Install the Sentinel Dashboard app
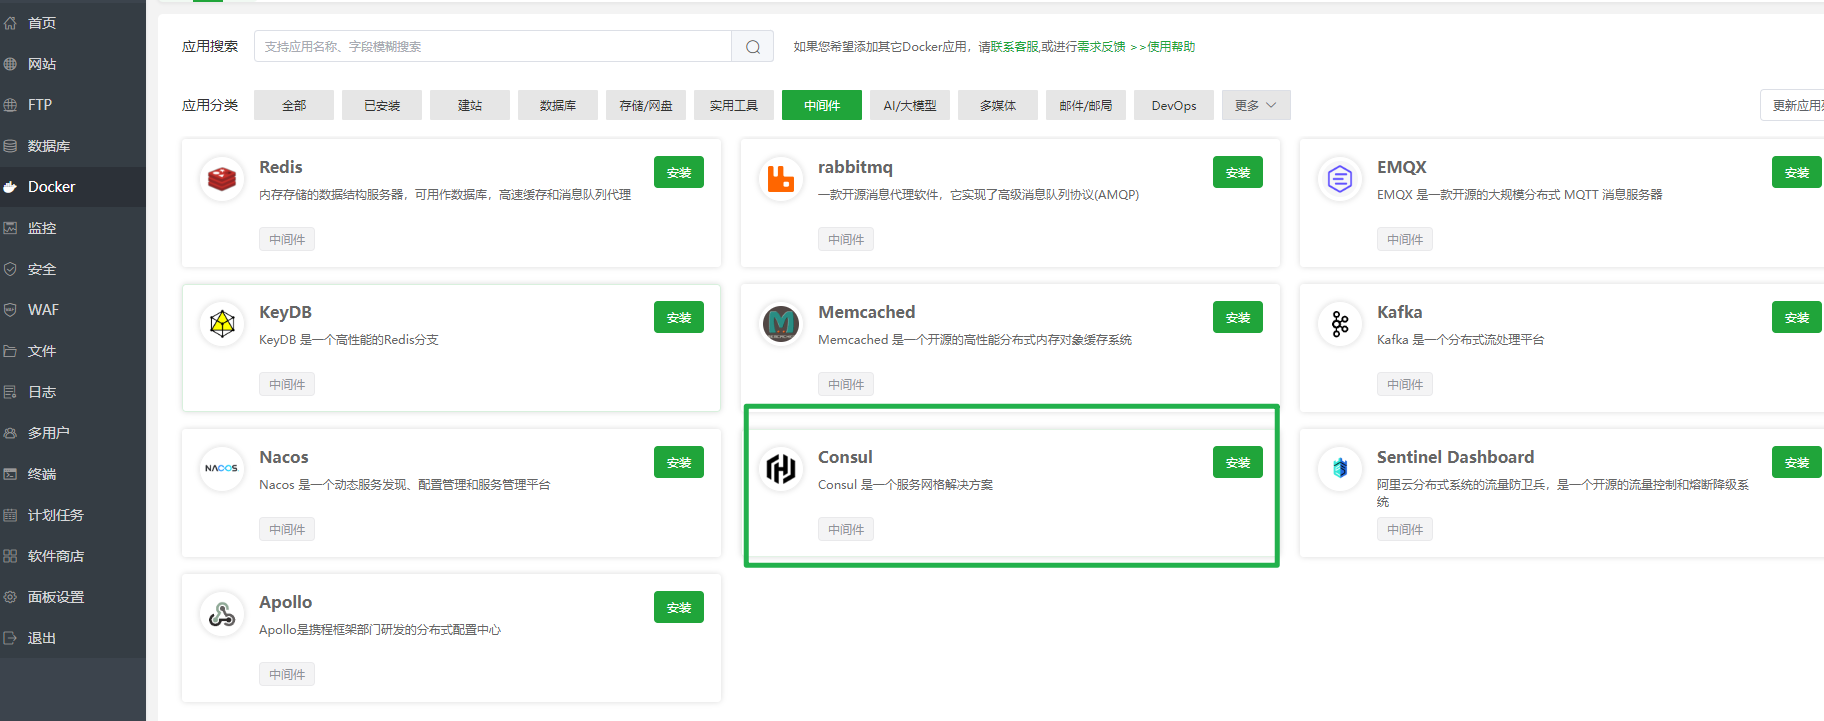Image resolution: width=1824 pixels, height=721 pixels. tap(1797, 462)
